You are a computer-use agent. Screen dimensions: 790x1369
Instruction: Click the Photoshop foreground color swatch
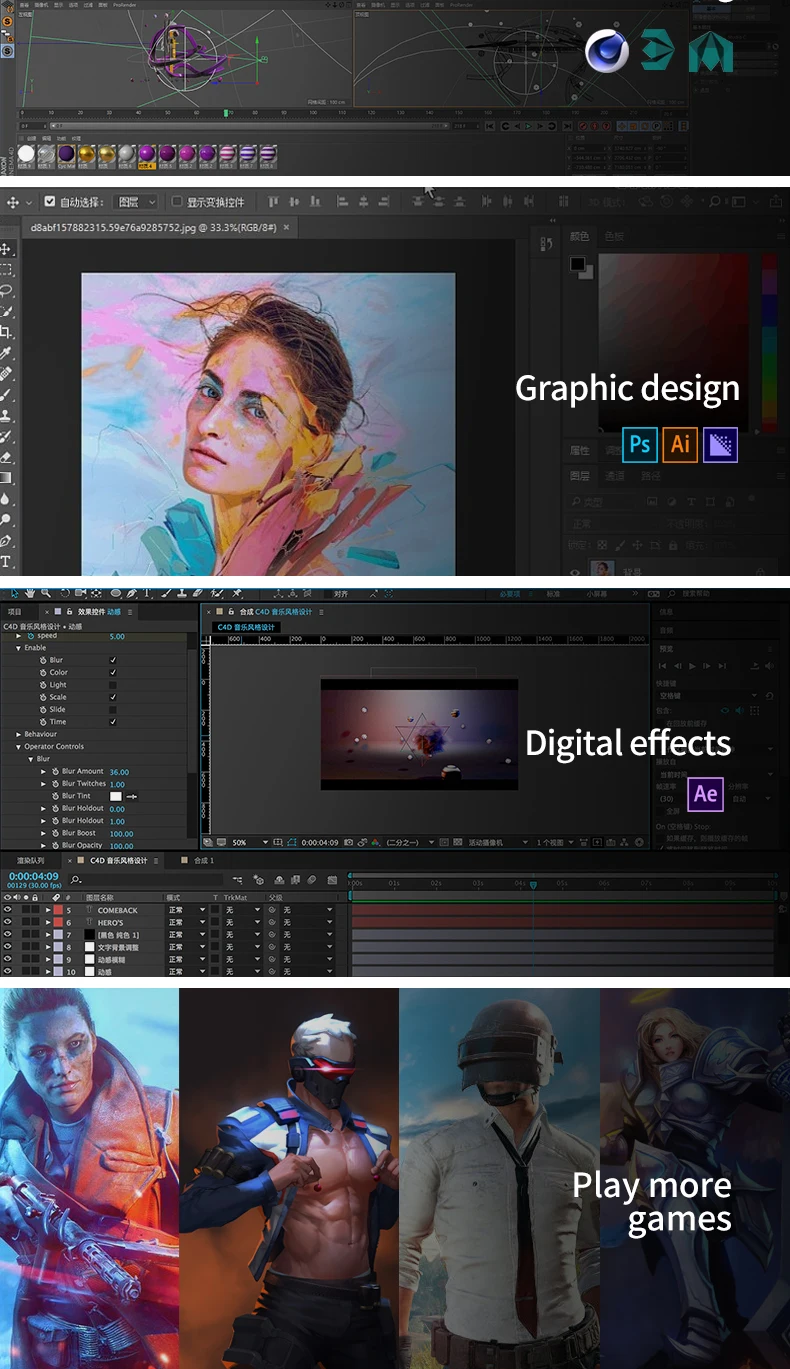[577, 264]
